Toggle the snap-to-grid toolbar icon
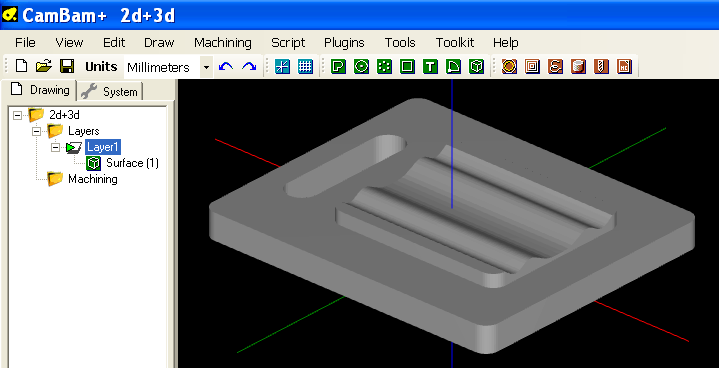The width and height of the screenshot is (719, 368). (282, 66)
